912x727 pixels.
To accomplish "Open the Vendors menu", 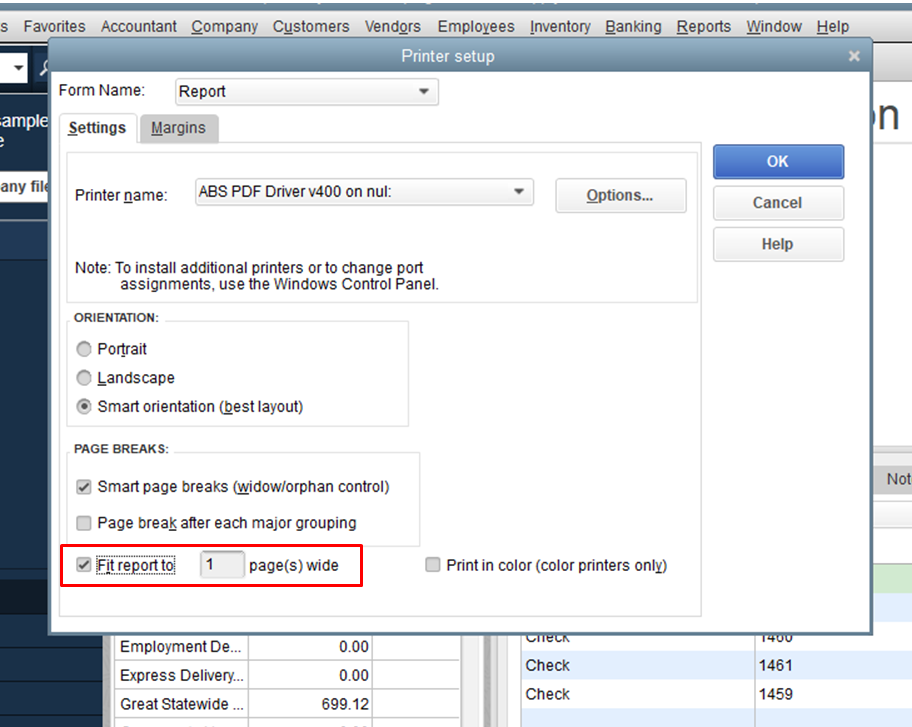I will 393,26.
